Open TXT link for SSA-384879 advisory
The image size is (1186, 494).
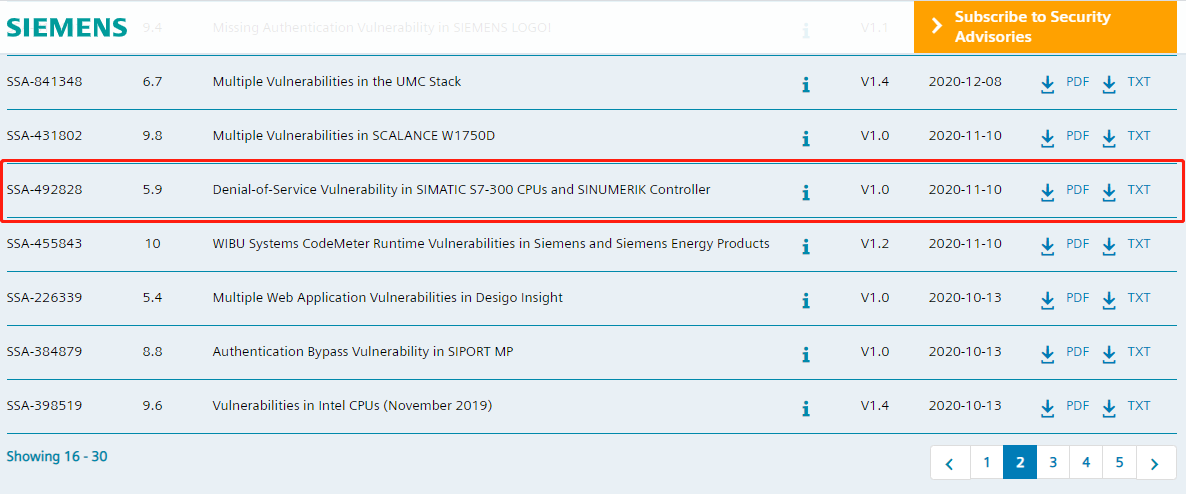pos(1139,352)
